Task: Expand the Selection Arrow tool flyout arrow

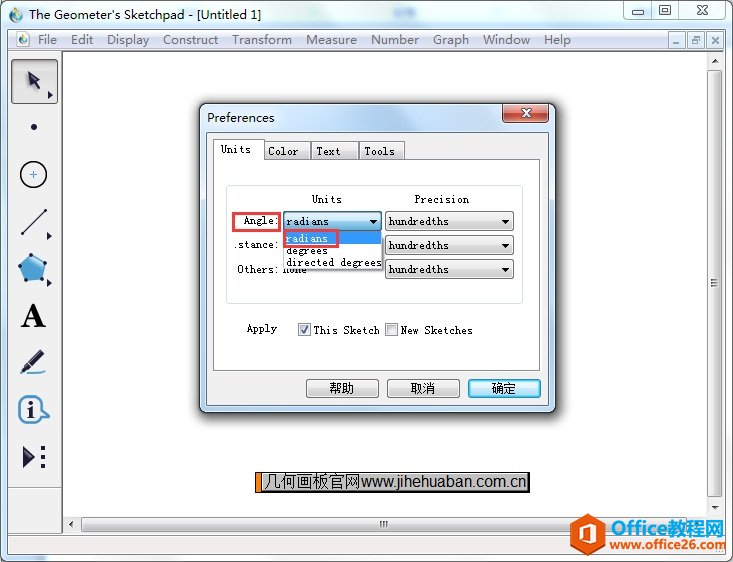Action: pos(50,95)
